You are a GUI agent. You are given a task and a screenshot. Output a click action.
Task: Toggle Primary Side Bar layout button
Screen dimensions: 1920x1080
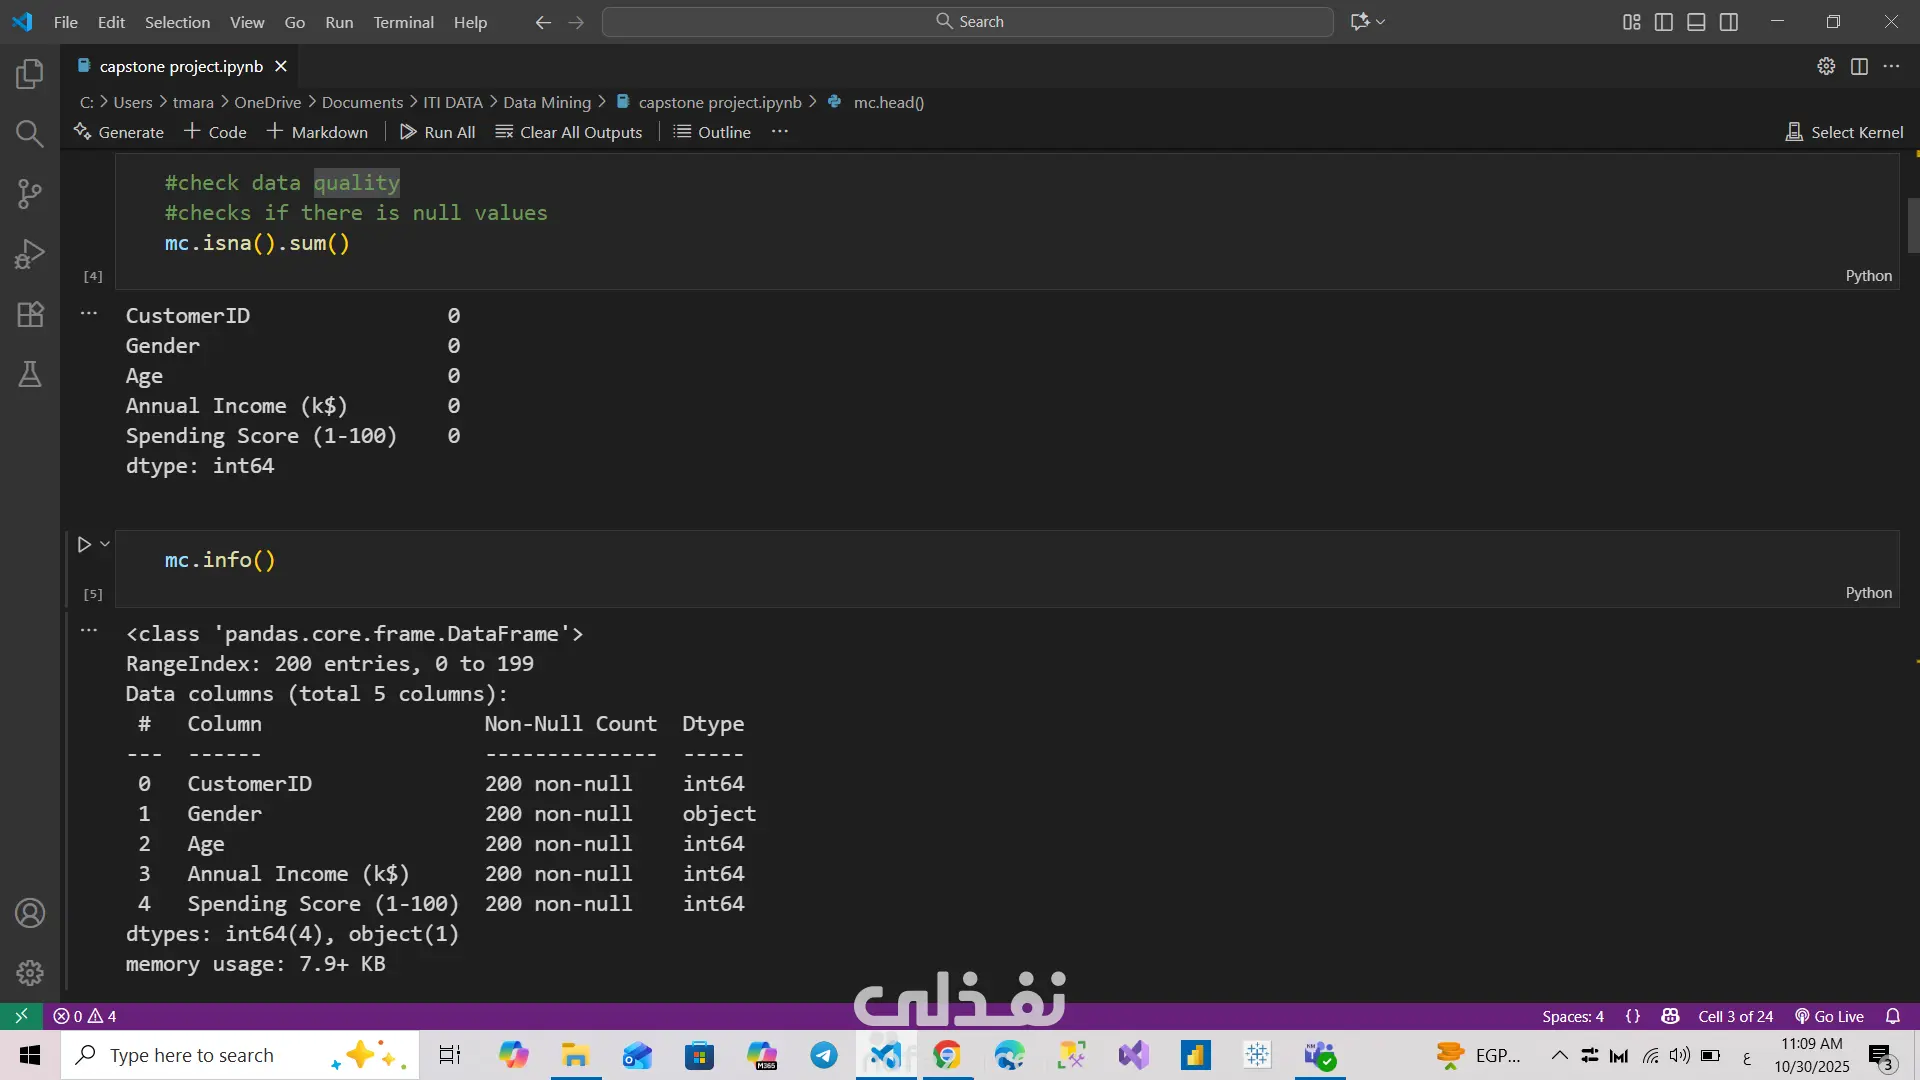1664,22
